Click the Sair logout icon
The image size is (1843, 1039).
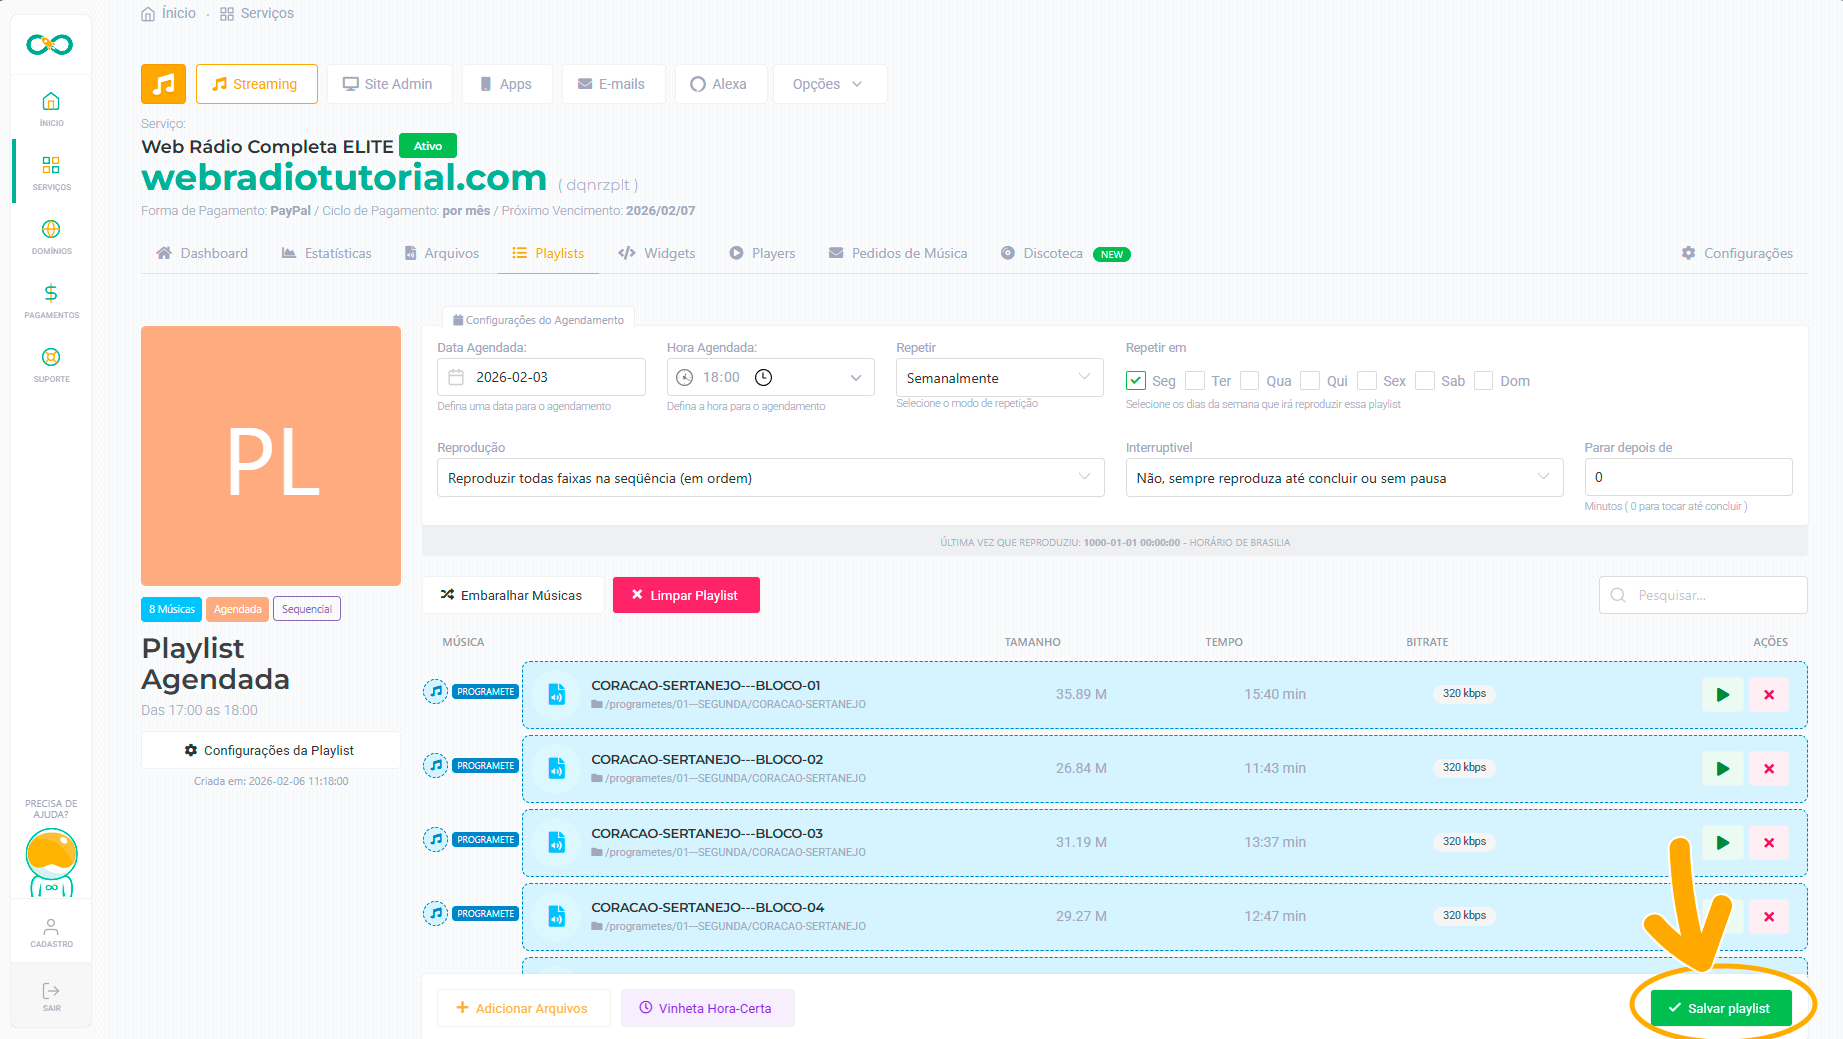point(51,991)
